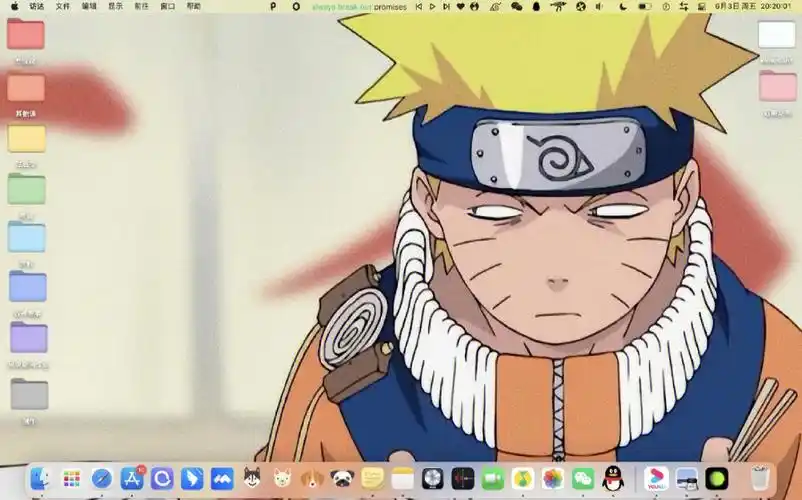The image size is (802, 500).
Task: Select the yellow desktop folder
Action: pos(27,138)
